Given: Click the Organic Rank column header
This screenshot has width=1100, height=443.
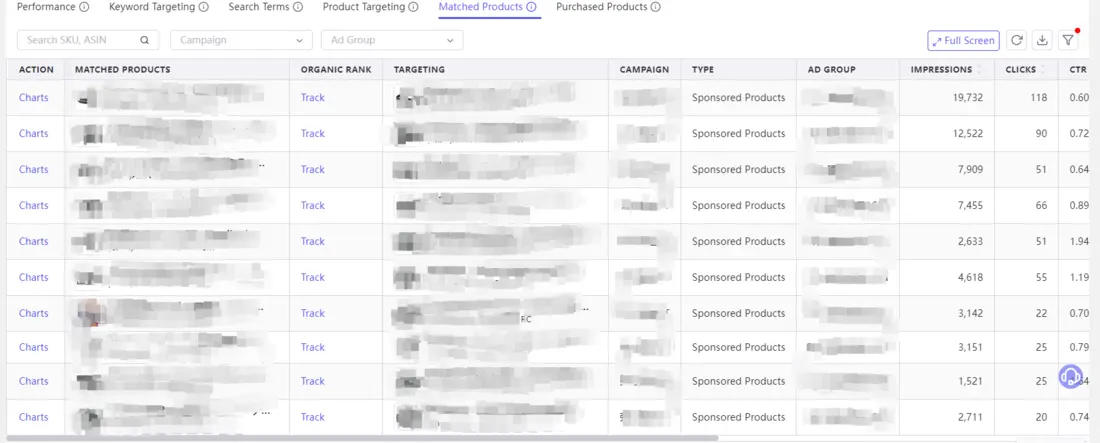Looking at the screenshot, I should click(336, 70).
